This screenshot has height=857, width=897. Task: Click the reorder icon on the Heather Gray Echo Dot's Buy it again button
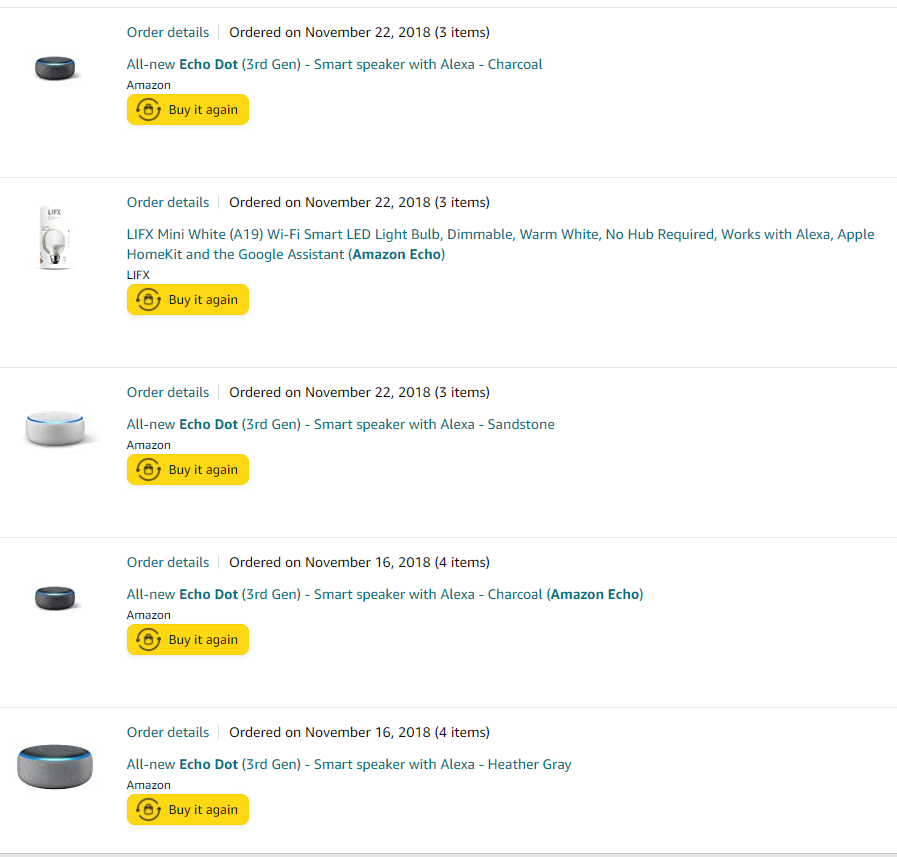coord(148,809)
